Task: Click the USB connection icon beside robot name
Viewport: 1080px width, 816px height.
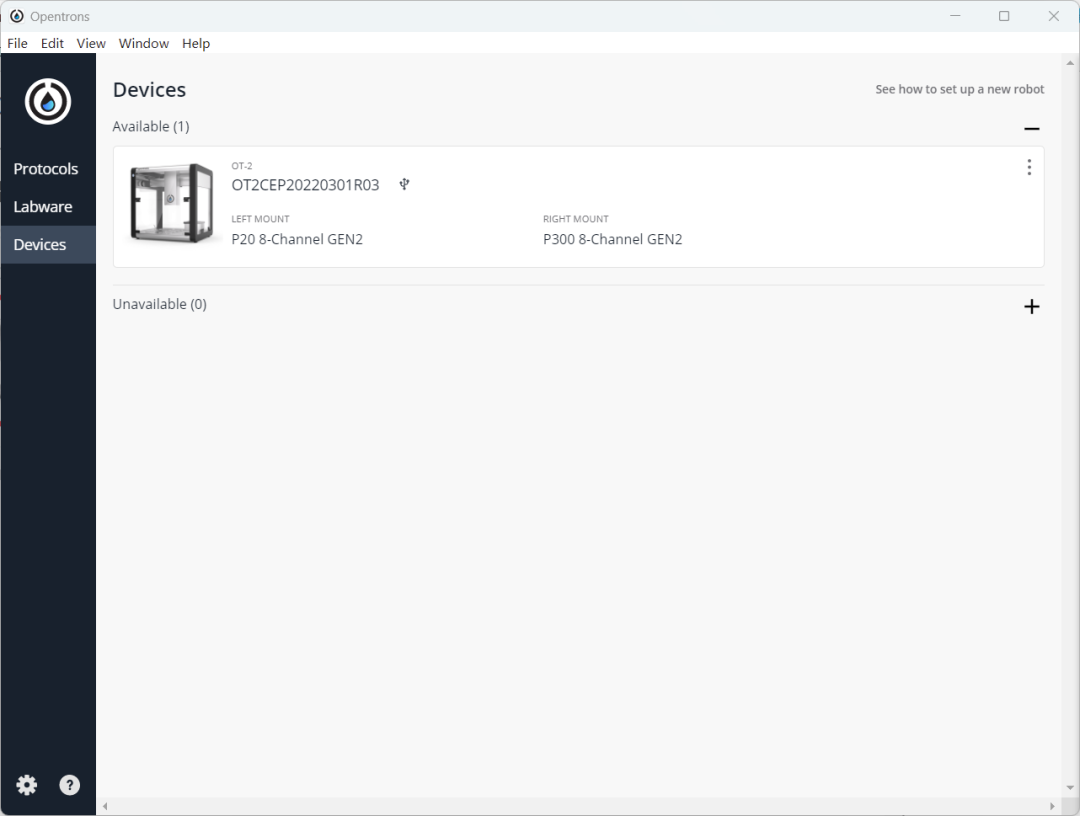Action: pos(404,184)
